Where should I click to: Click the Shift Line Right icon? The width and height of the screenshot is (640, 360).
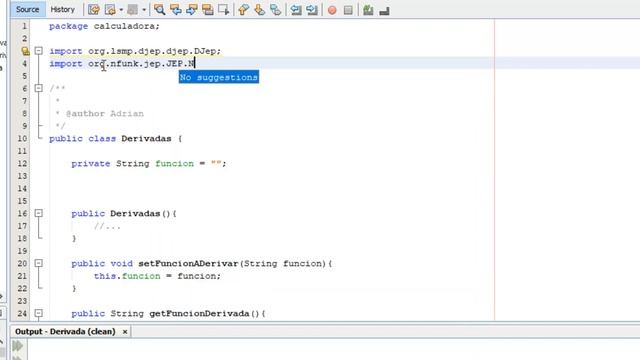pyautogui.click(x=312, y=10)
